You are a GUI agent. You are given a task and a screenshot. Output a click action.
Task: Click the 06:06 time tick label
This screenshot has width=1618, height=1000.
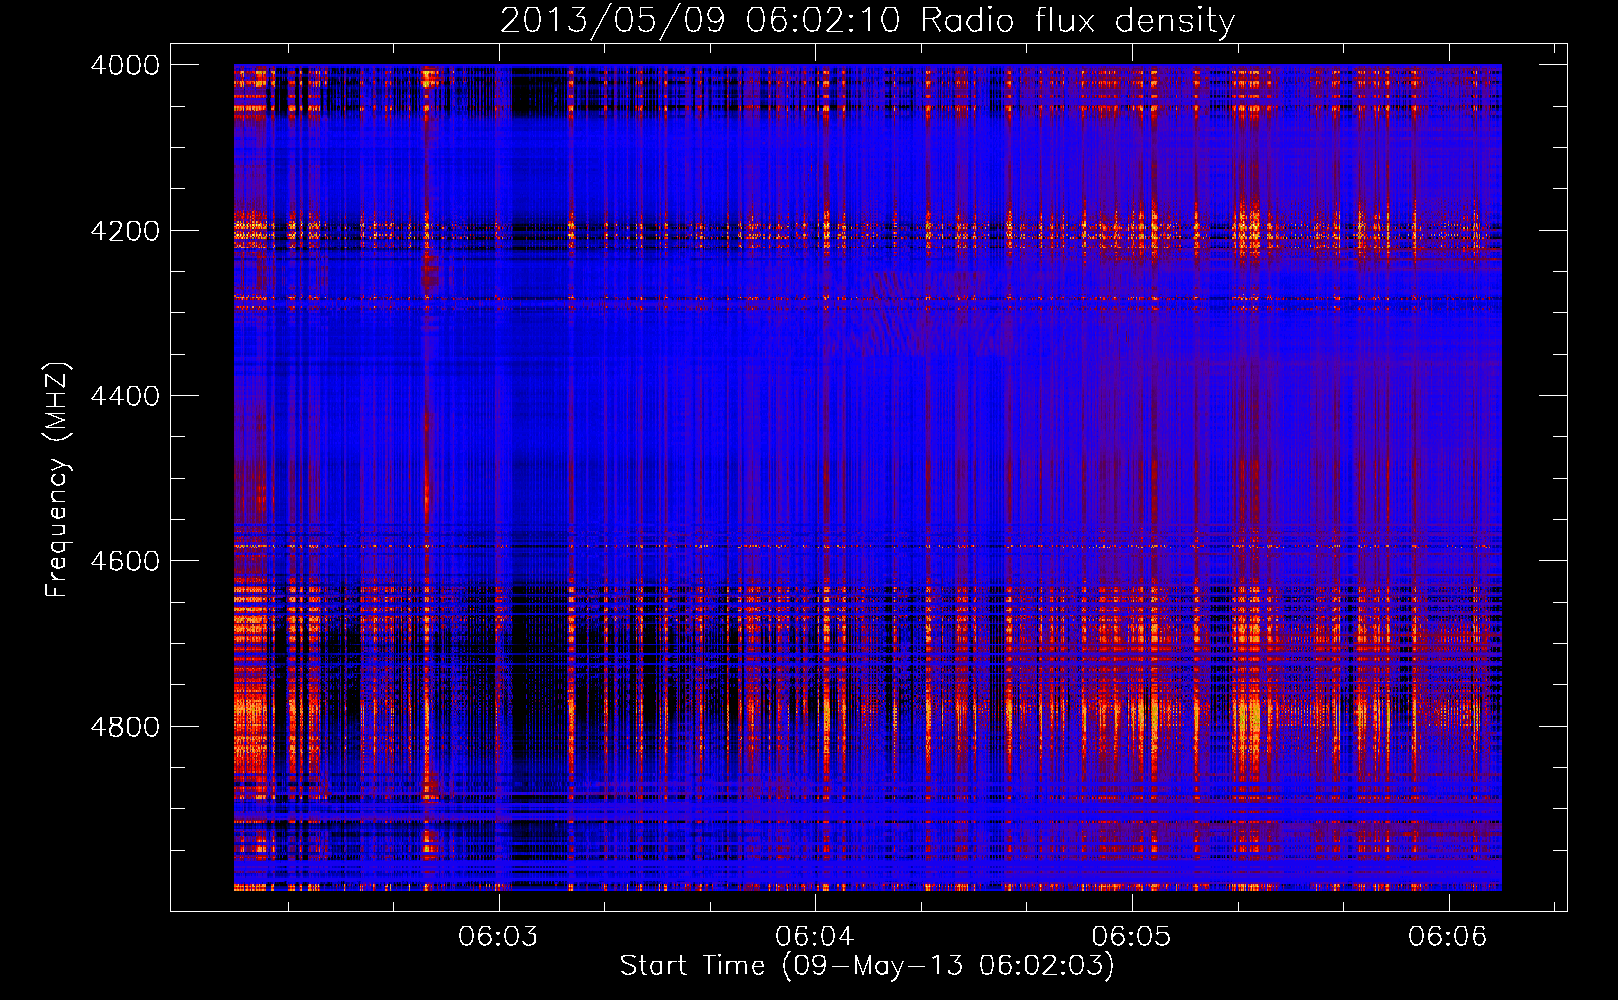point(1448,937)
